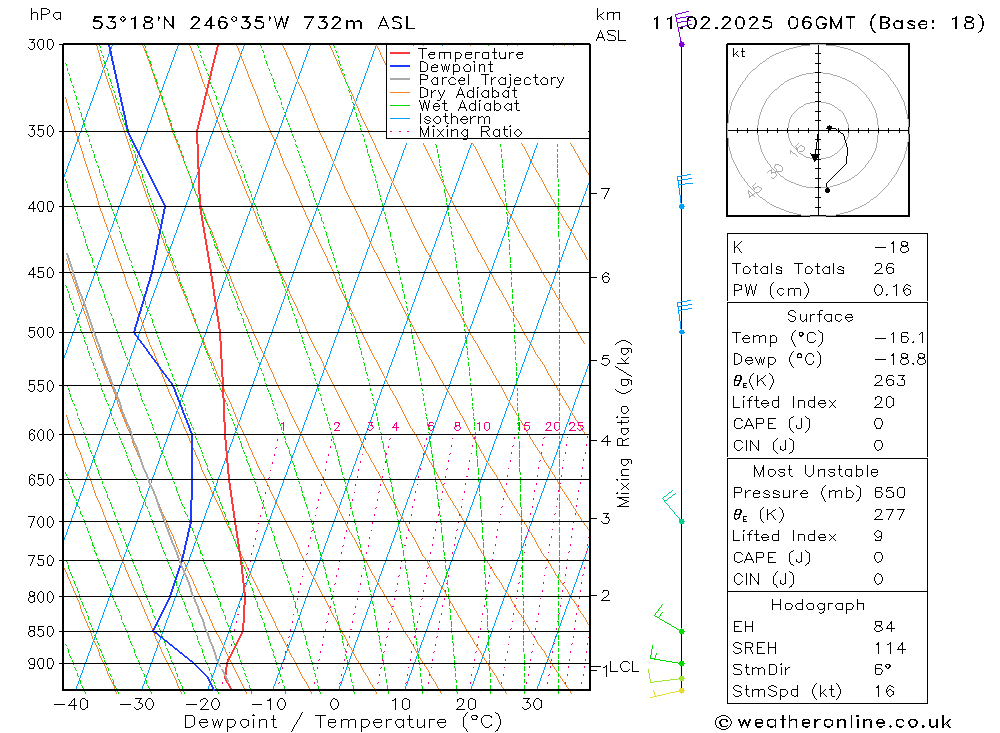Click the PW (cm) value 0.16
The height and width of the screenshot is (733, 1000).
(893, 290)
